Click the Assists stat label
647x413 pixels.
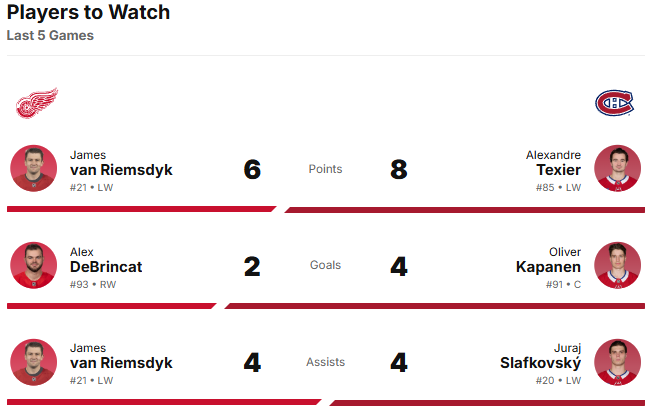(x=325, y=363)
